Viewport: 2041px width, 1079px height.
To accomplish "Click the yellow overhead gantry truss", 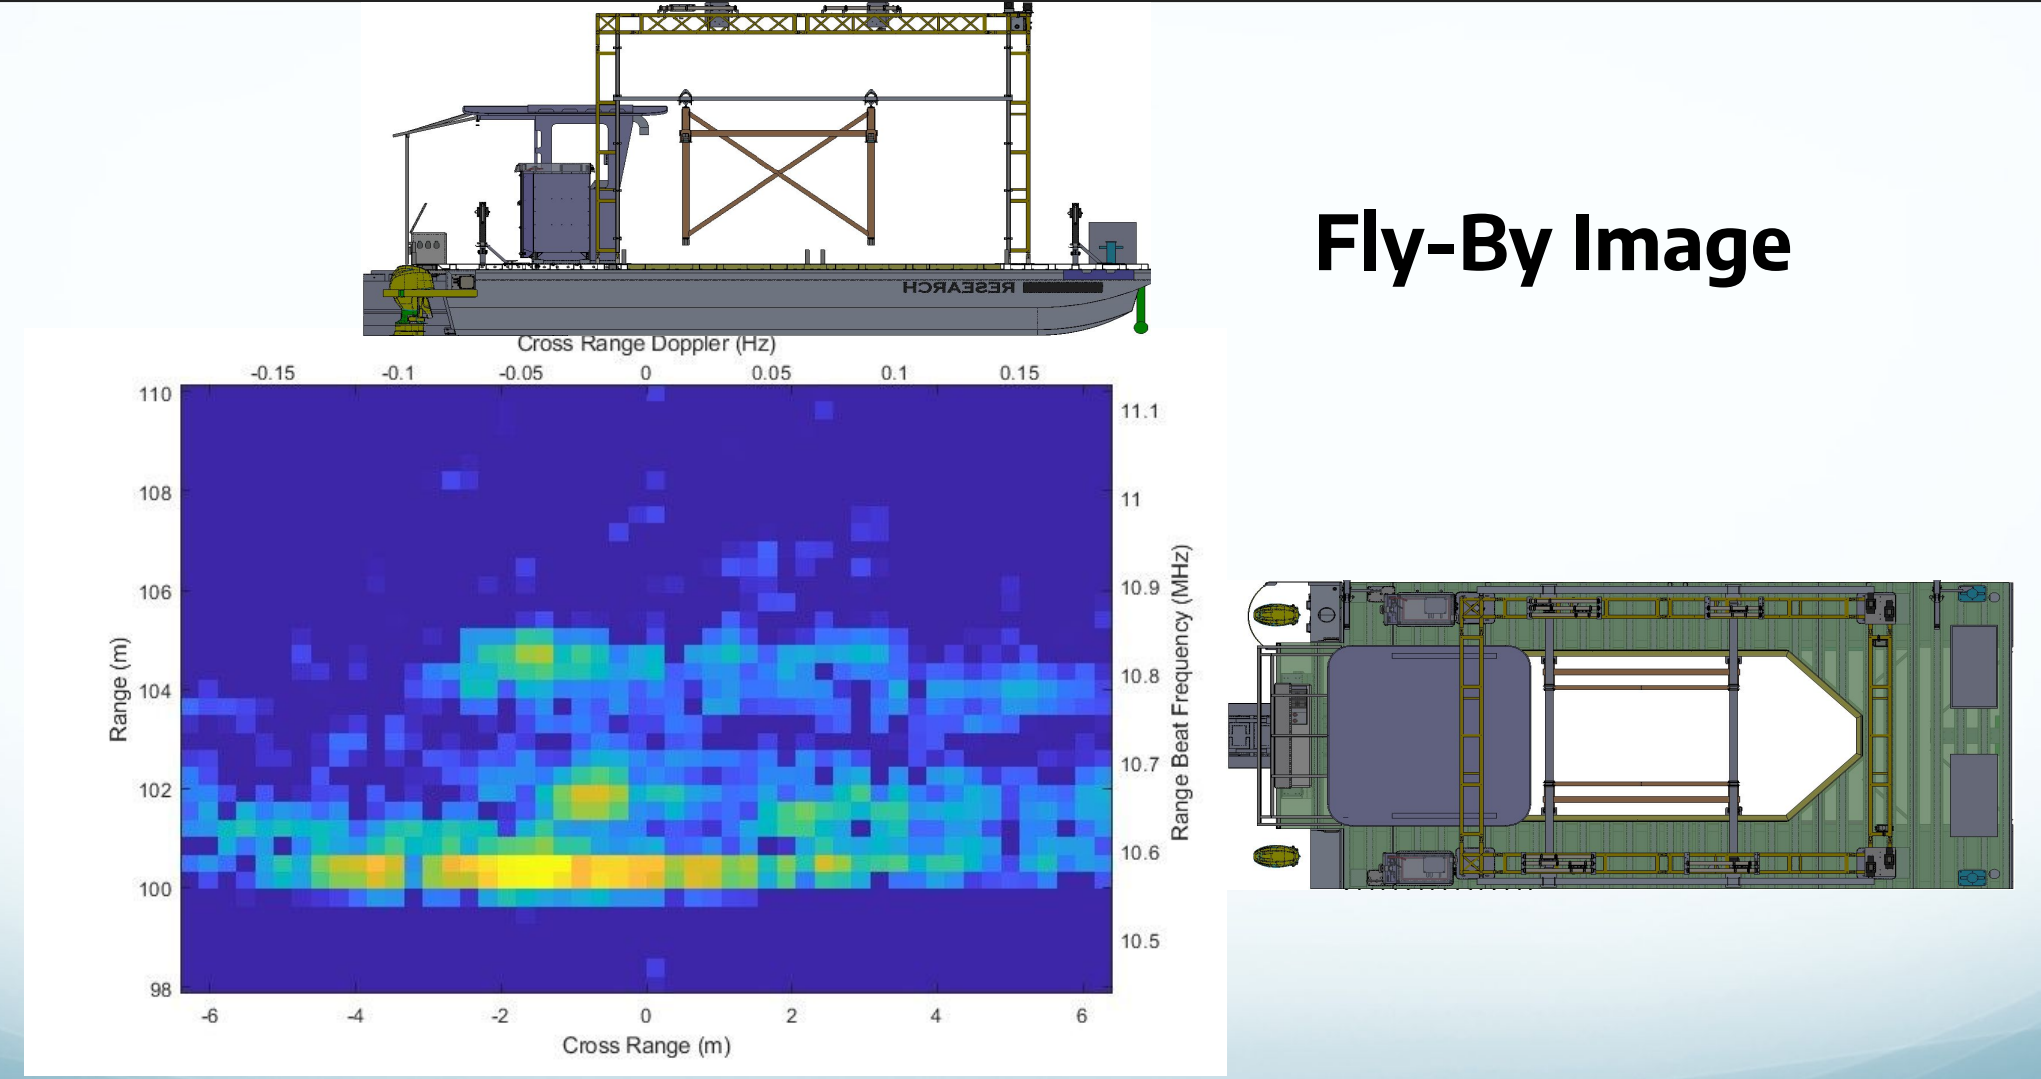I will 810,22.
